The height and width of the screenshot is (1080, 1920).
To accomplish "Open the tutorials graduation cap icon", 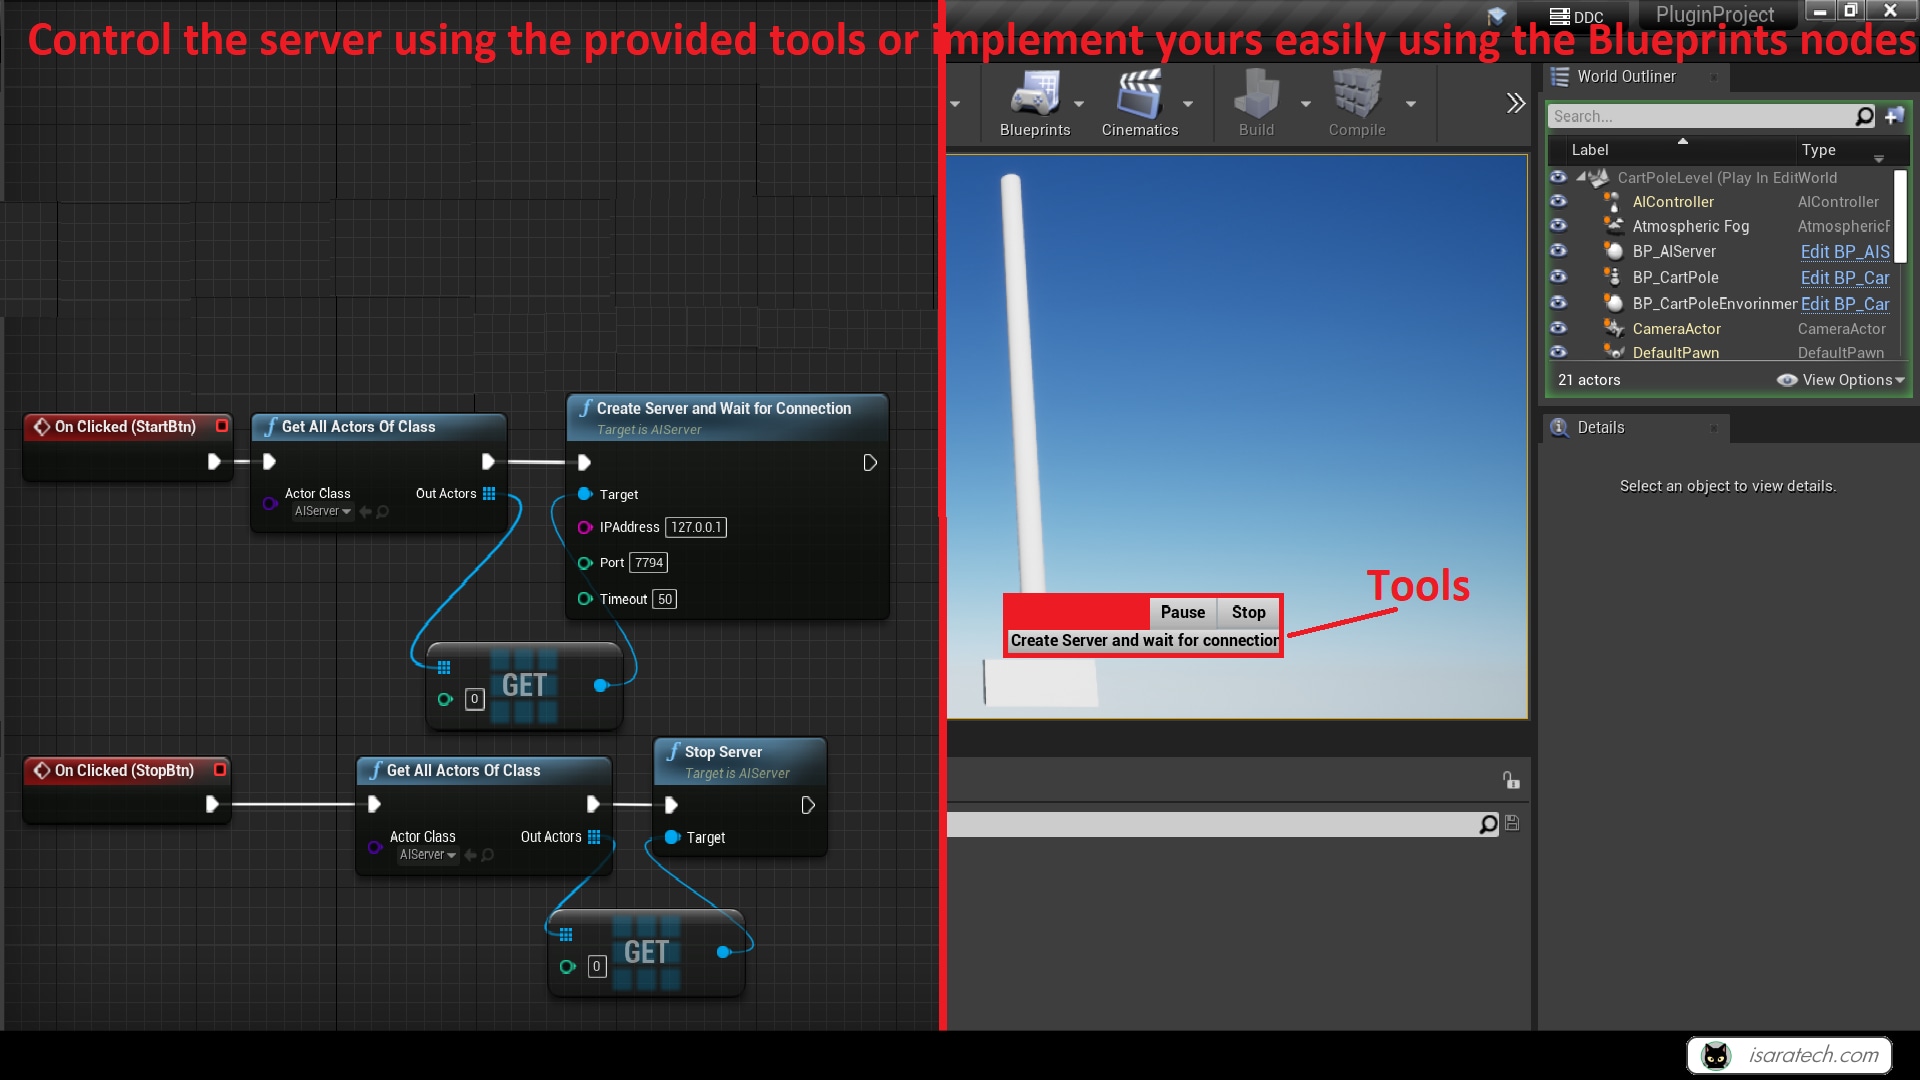I will point(1496,15).
